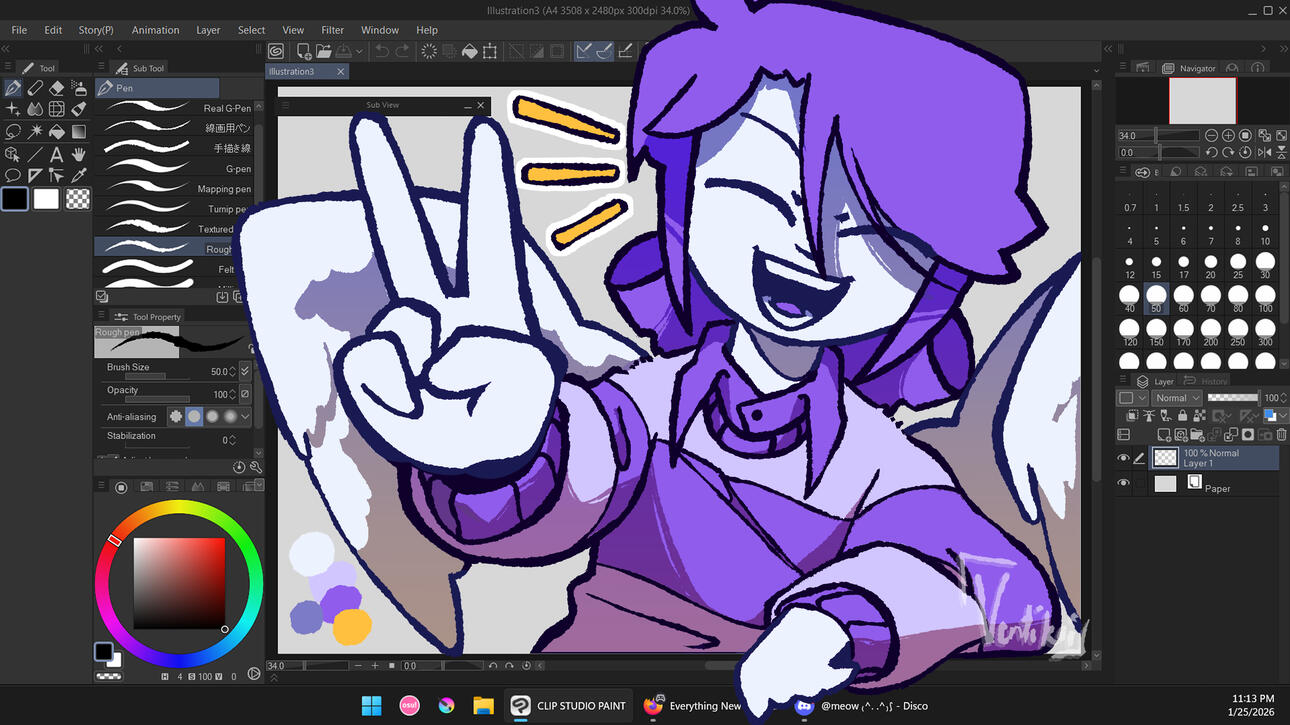The height and width of the screenshot is (725, 1290).
Task: Open the layer blending mode dropdown showing Normal
Action: (1176, 398)
